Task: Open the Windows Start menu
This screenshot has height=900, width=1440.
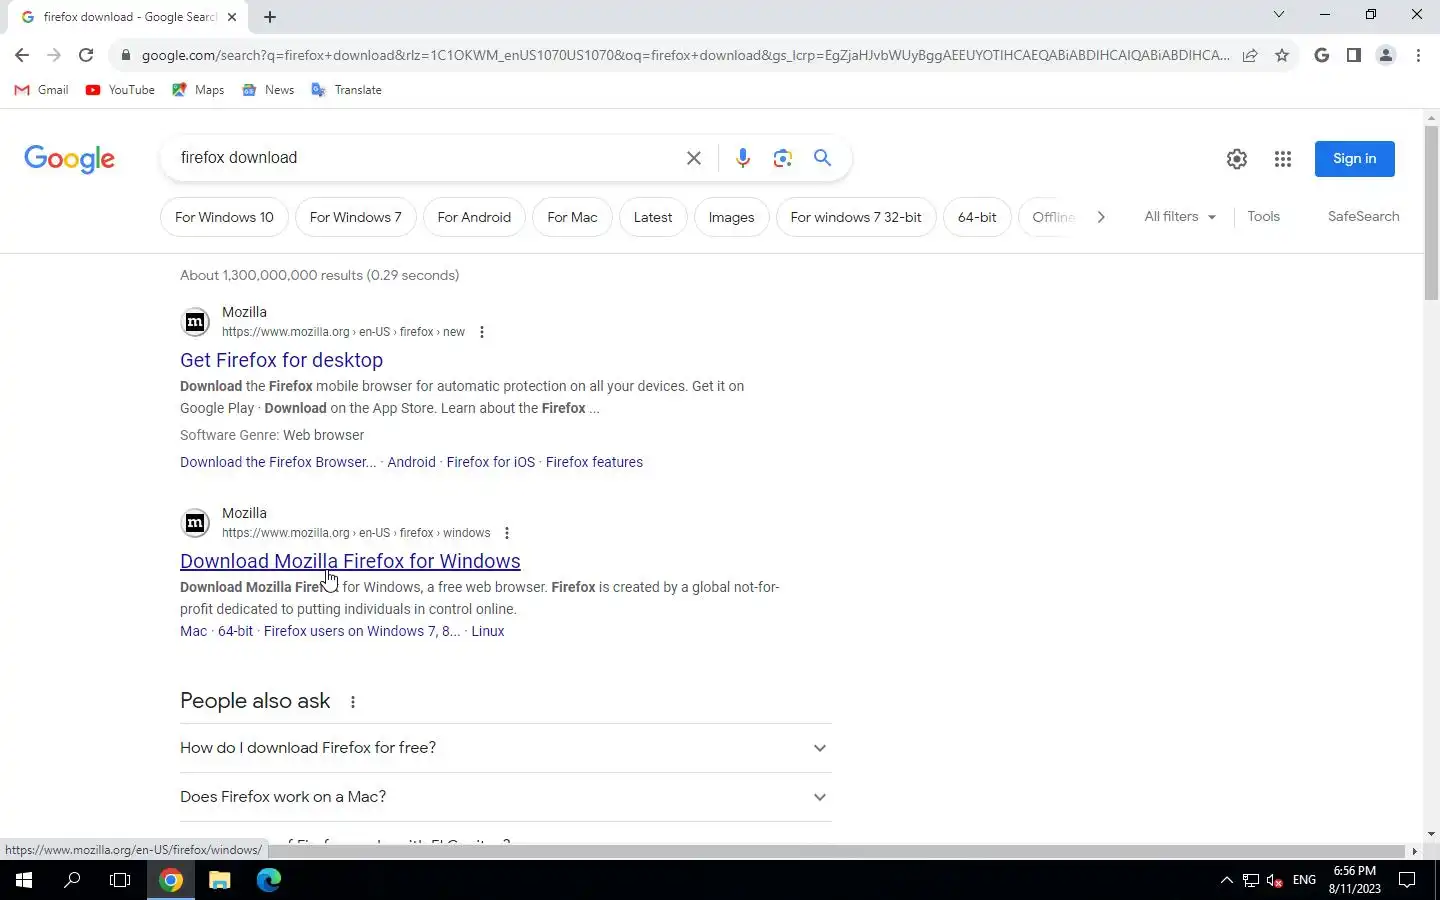Action: pos(24,880)
